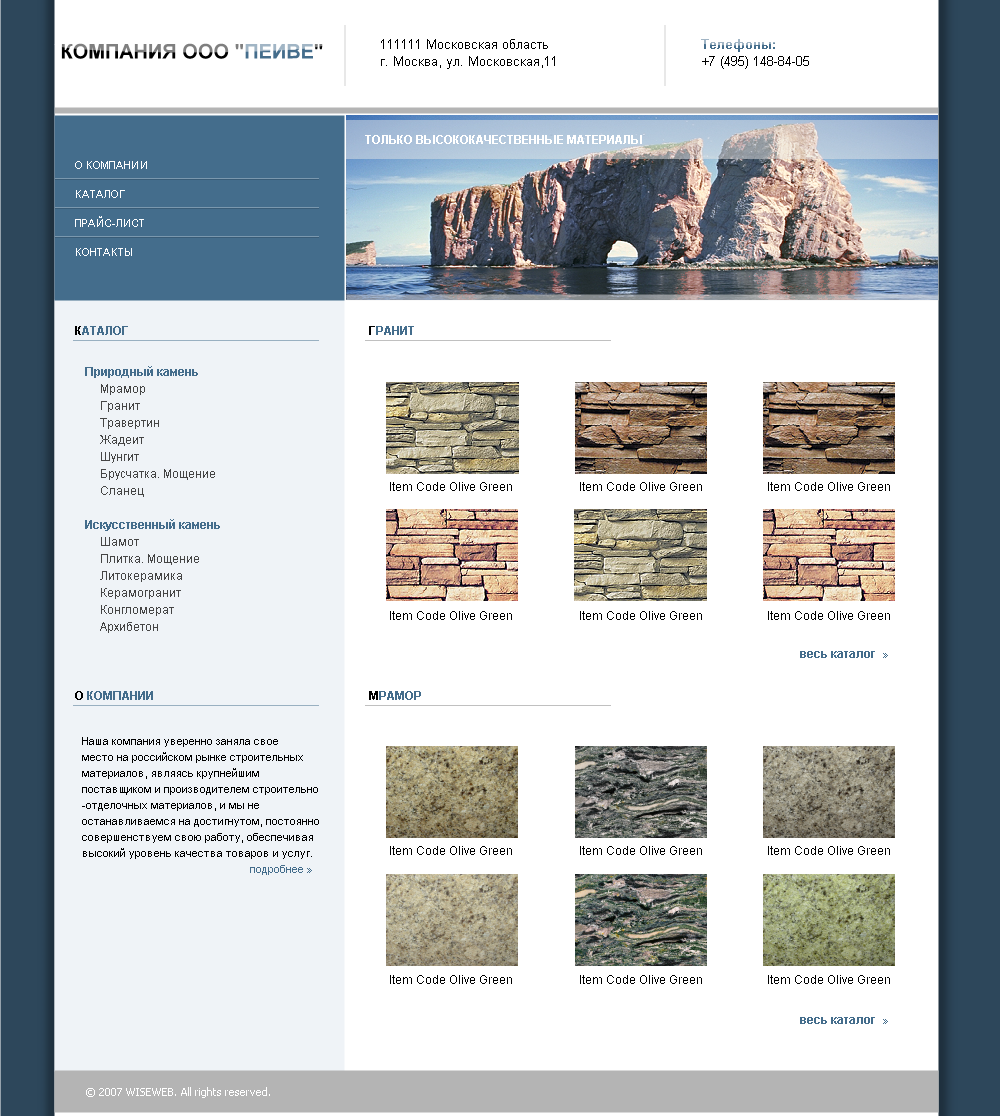The height and width of the screenshot is (1116, 1000).
Task: Open first marble thumbnail, beige speckled
Action: point(452,791)
